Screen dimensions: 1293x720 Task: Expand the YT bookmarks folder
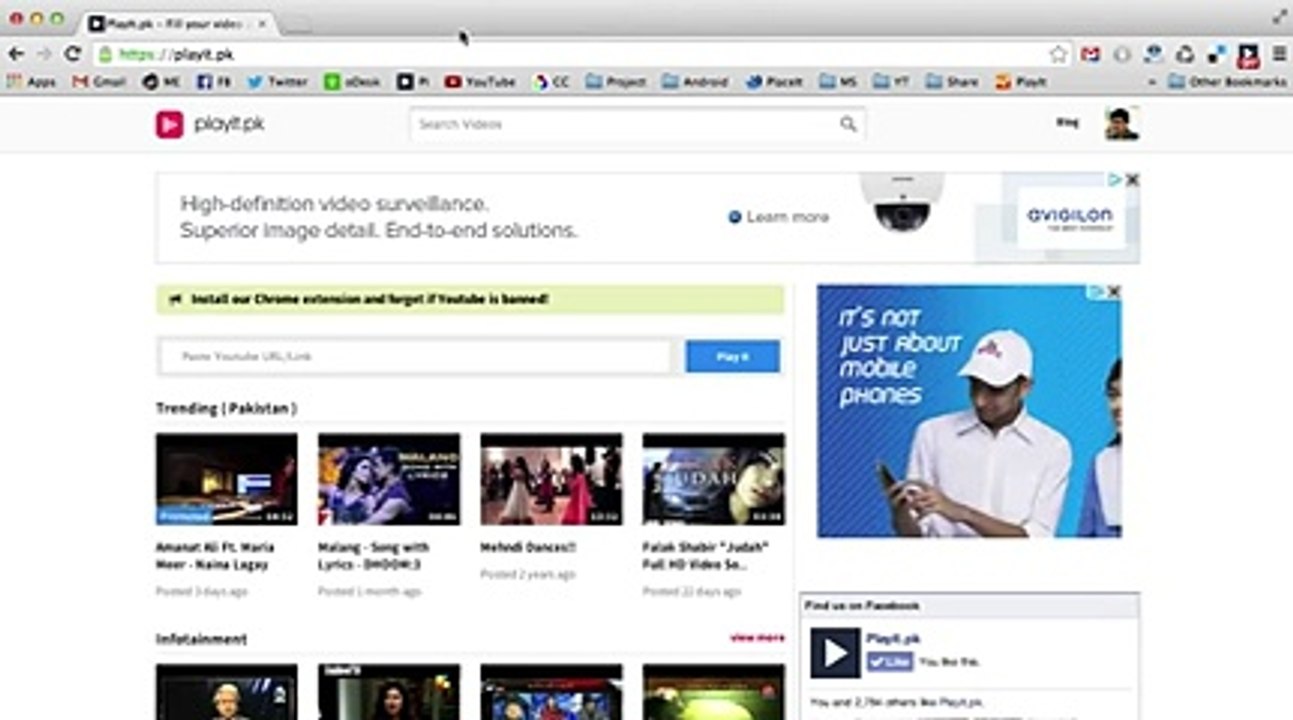[891, 82]
